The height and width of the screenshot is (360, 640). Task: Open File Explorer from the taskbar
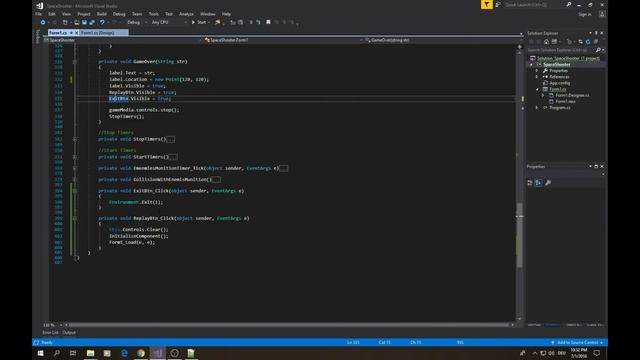click(x=91, y=353)
